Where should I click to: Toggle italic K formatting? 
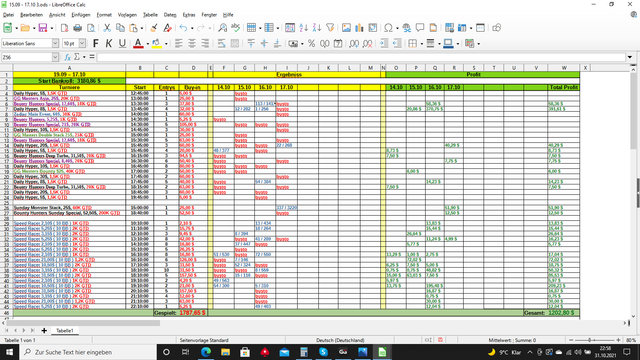(109, 43)
